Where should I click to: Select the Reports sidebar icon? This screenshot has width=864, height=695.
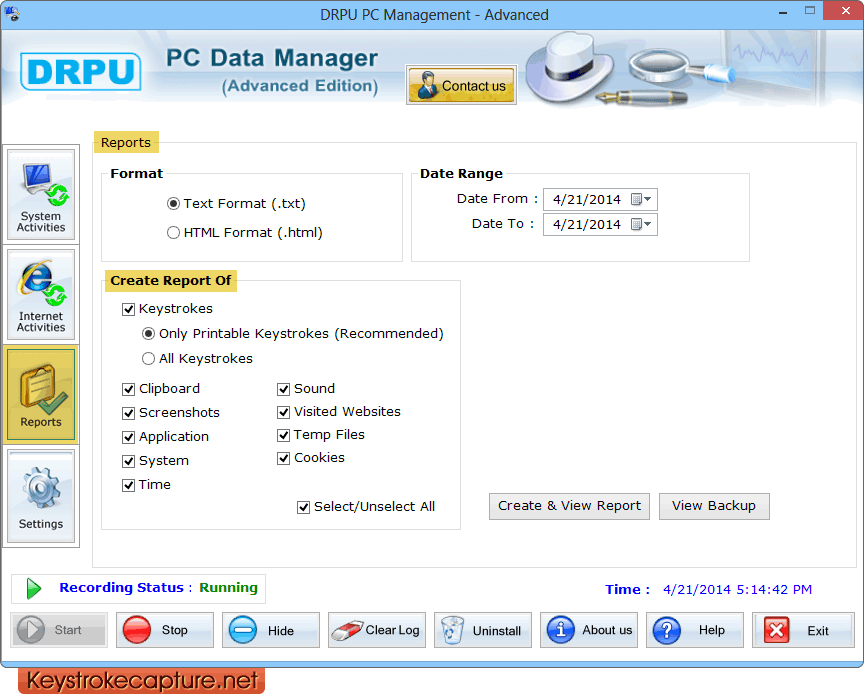coord(41,394)
